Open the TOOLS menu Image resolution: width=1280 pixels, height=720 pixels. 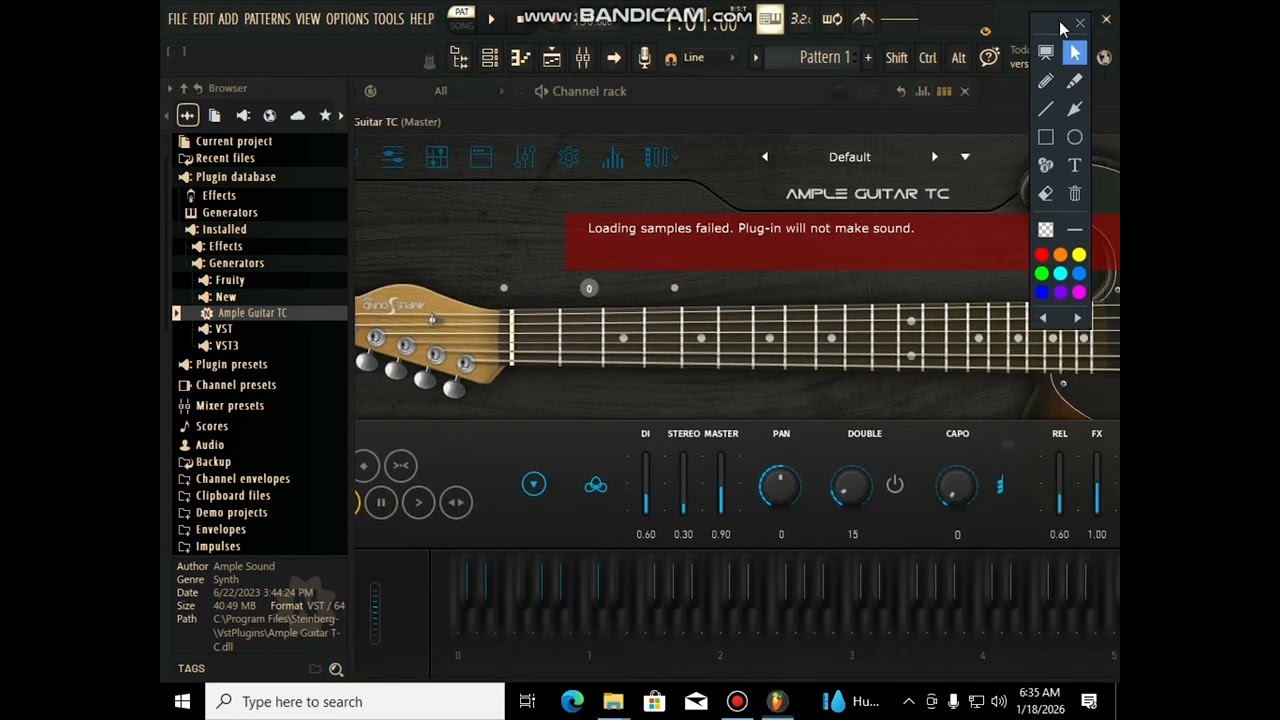389,19
